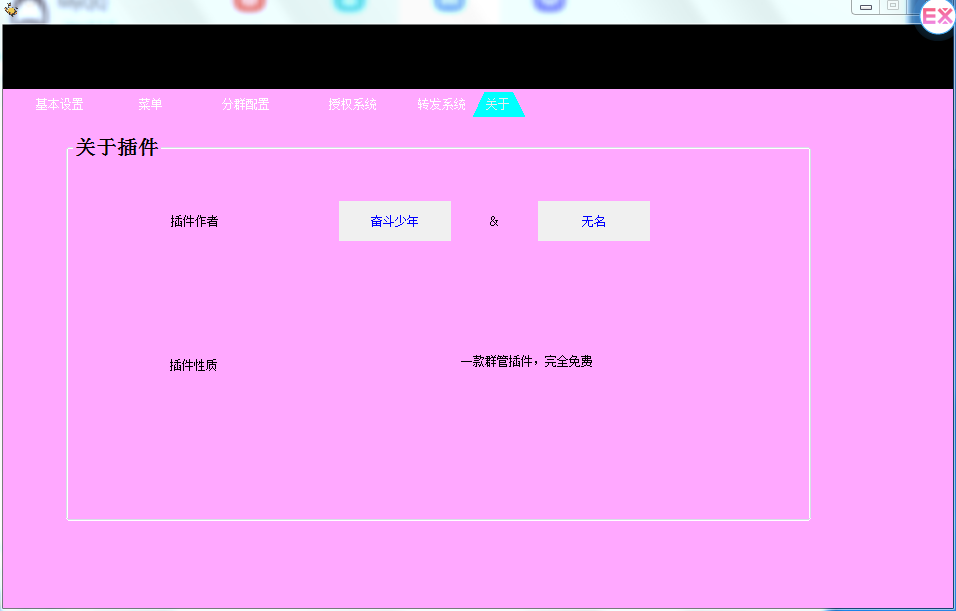Click the 奋斗少年 author button

394,221
